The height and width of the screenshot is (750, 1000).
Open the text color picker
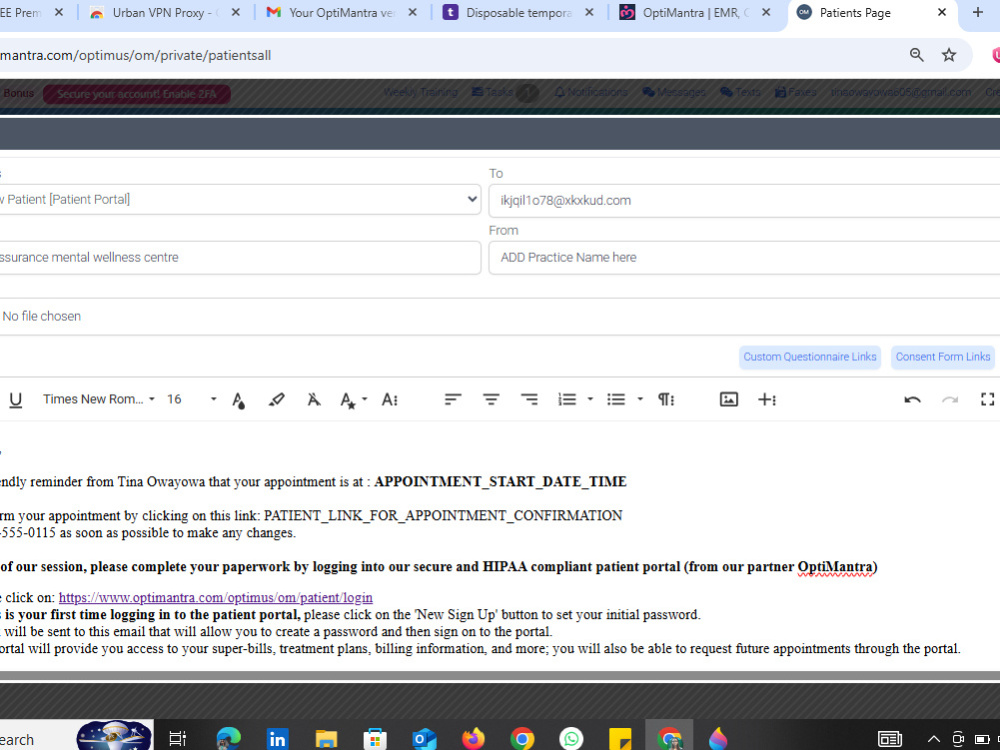(x=239, y=400)
